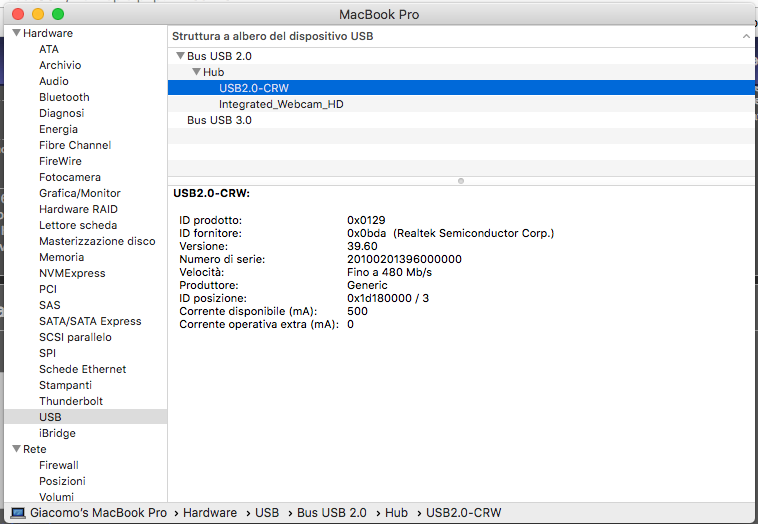Click Hub in the path bar

click(x=396, y=513)
